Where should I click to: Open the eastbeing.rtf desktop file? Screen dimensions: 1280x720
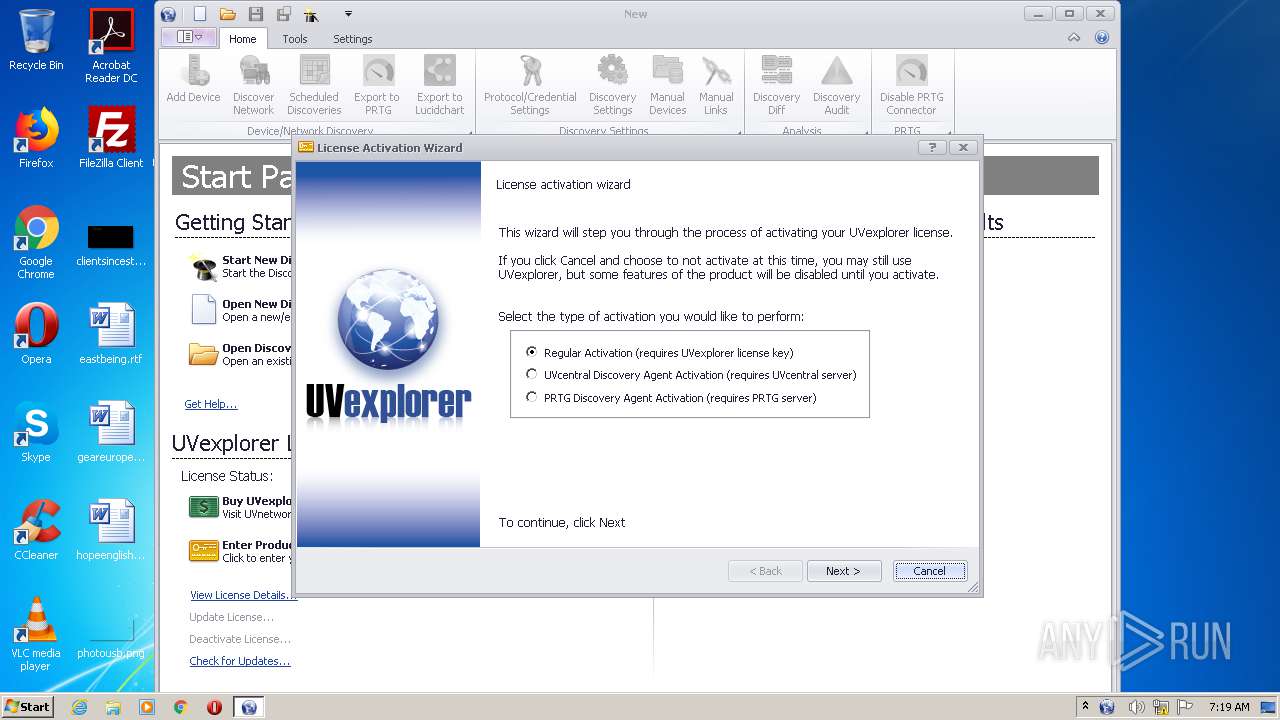[x=111, y=335]
